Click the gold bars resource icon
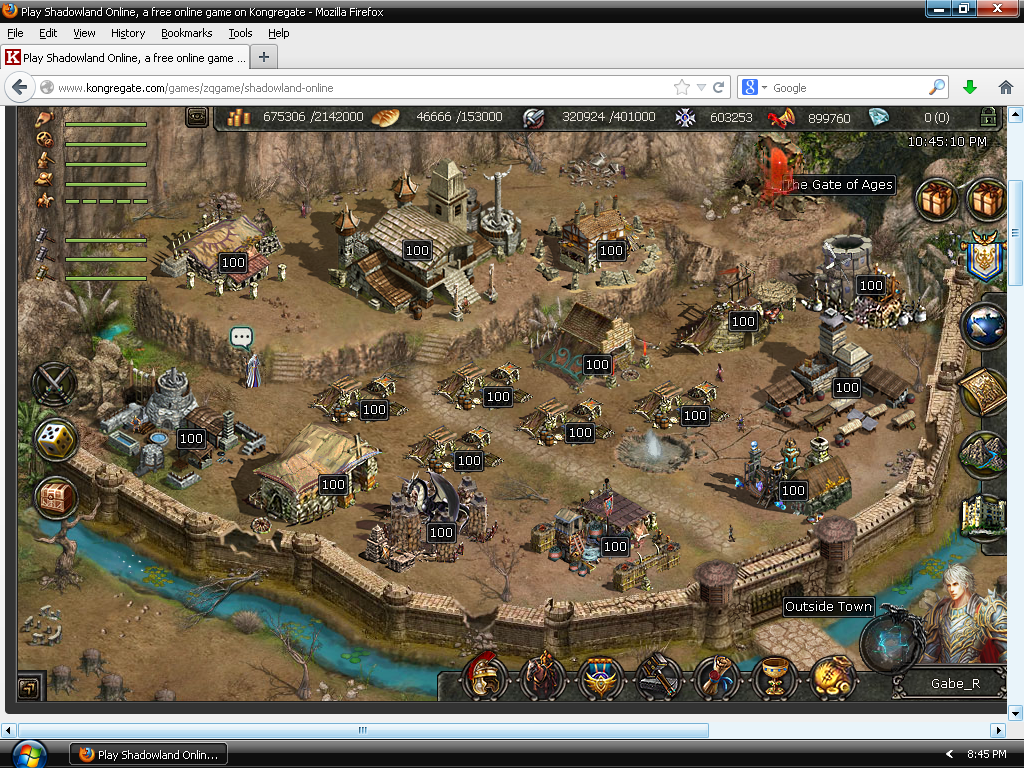This screenshot has width=1024, height=768. (239, 118)
